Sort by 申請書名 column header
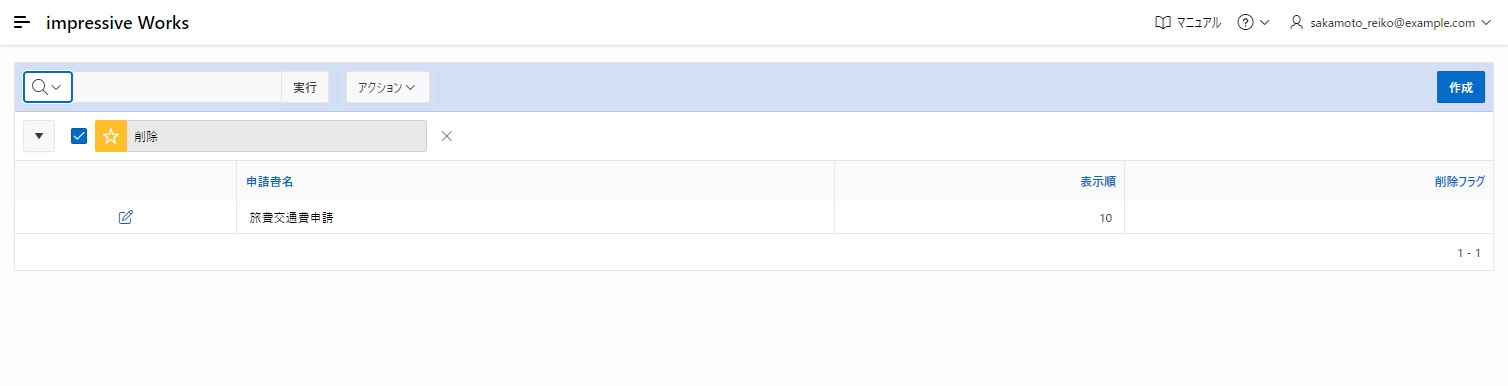 (x=269, y=182)
